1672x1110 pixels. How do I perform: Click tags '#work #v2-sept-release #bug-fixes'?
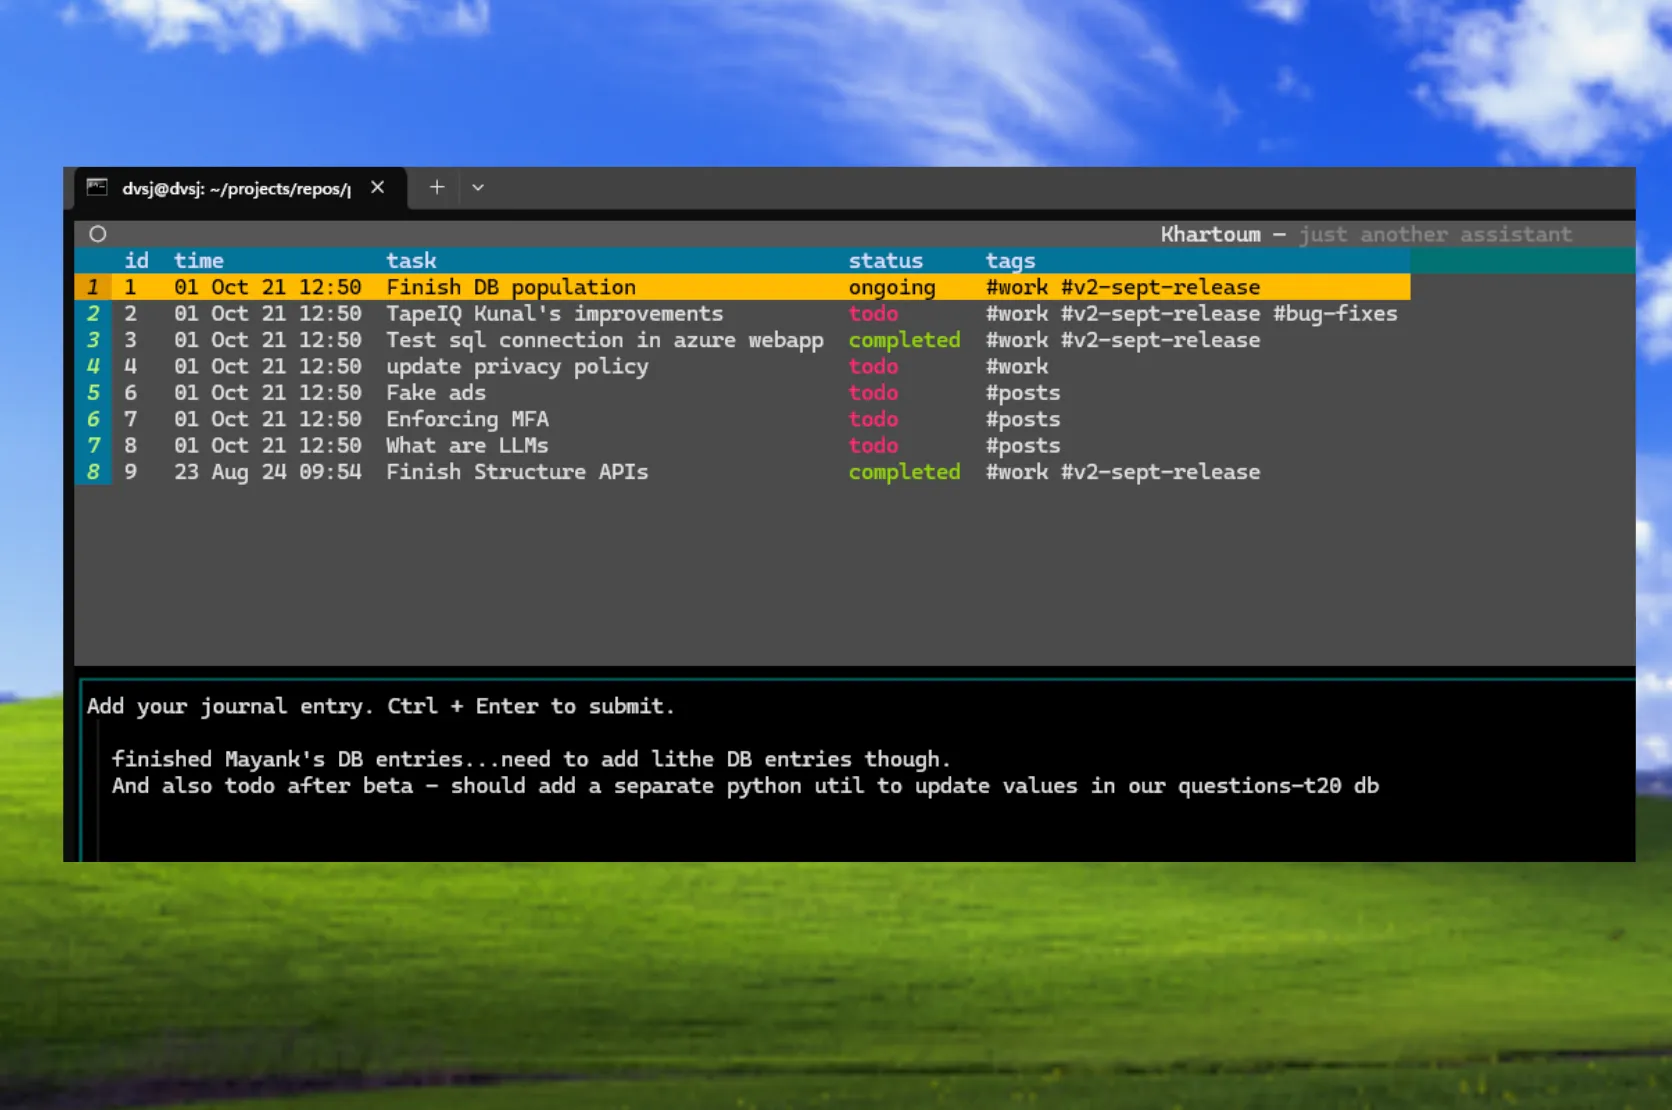point(1191,313)
